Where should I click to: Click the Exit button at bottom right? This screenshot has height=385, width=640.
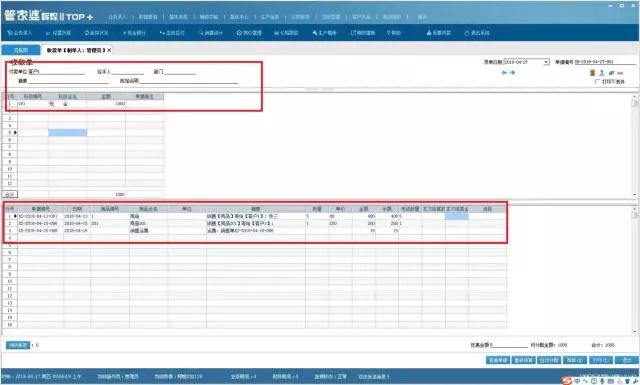(626, 360)
